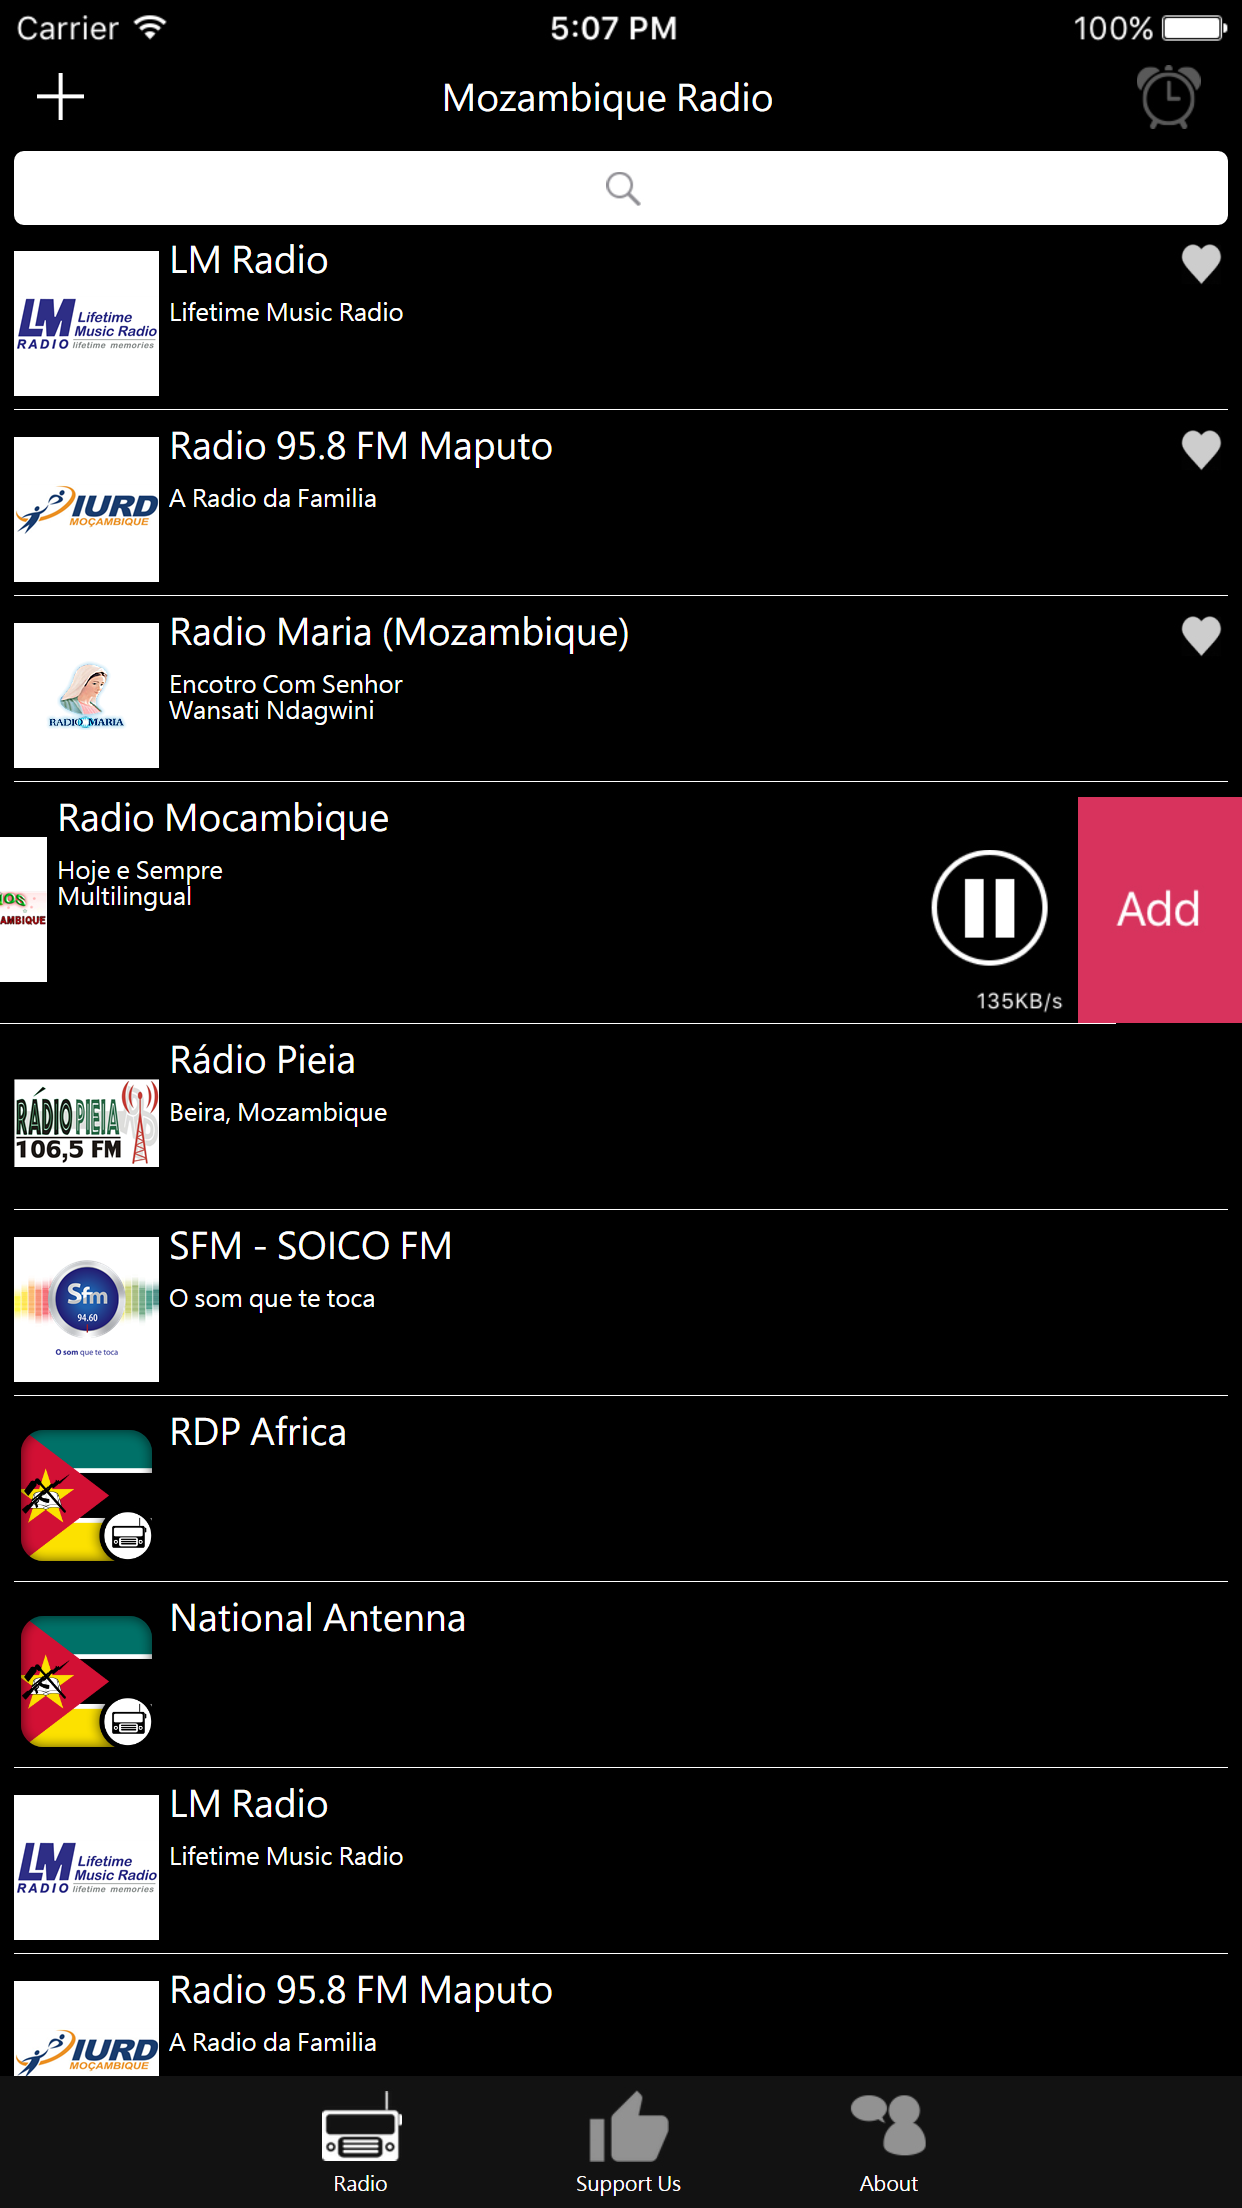The width and height of the screenshot is (1242, 2208).
Task: Select the bottom 'Radio 95.8 FM Maputo' title
Action: pyautogui.click(x=361, y=1990)
